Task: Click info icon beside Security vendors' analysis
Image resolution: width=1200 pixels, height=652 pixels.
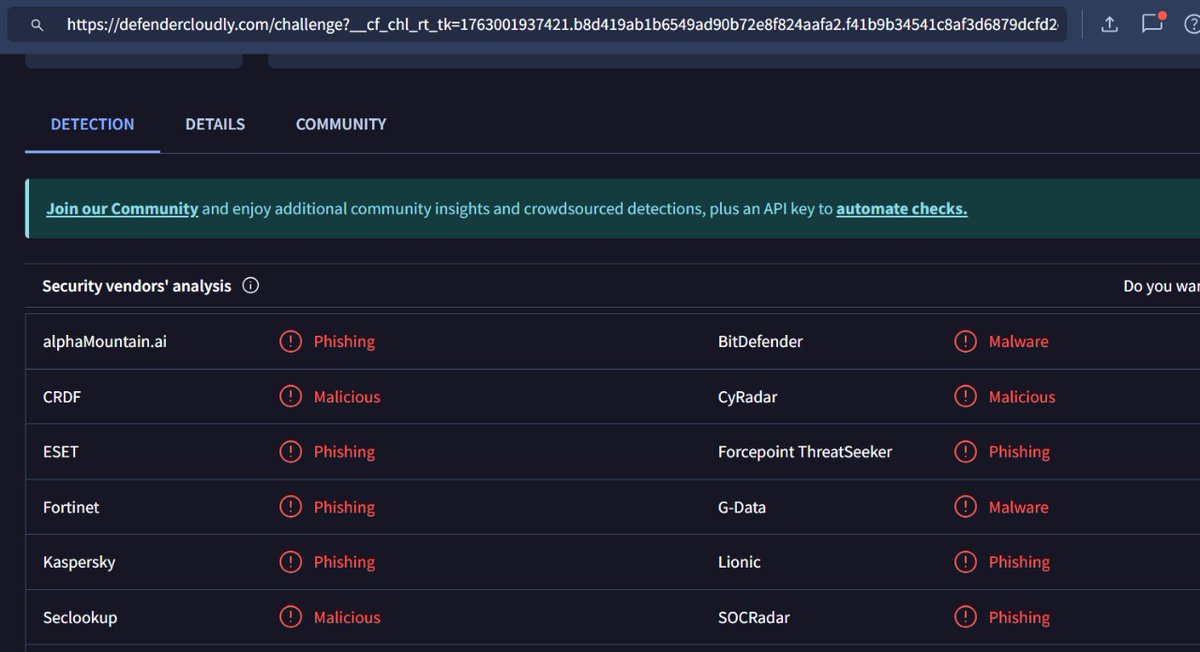Action: [x=251, y=286]
